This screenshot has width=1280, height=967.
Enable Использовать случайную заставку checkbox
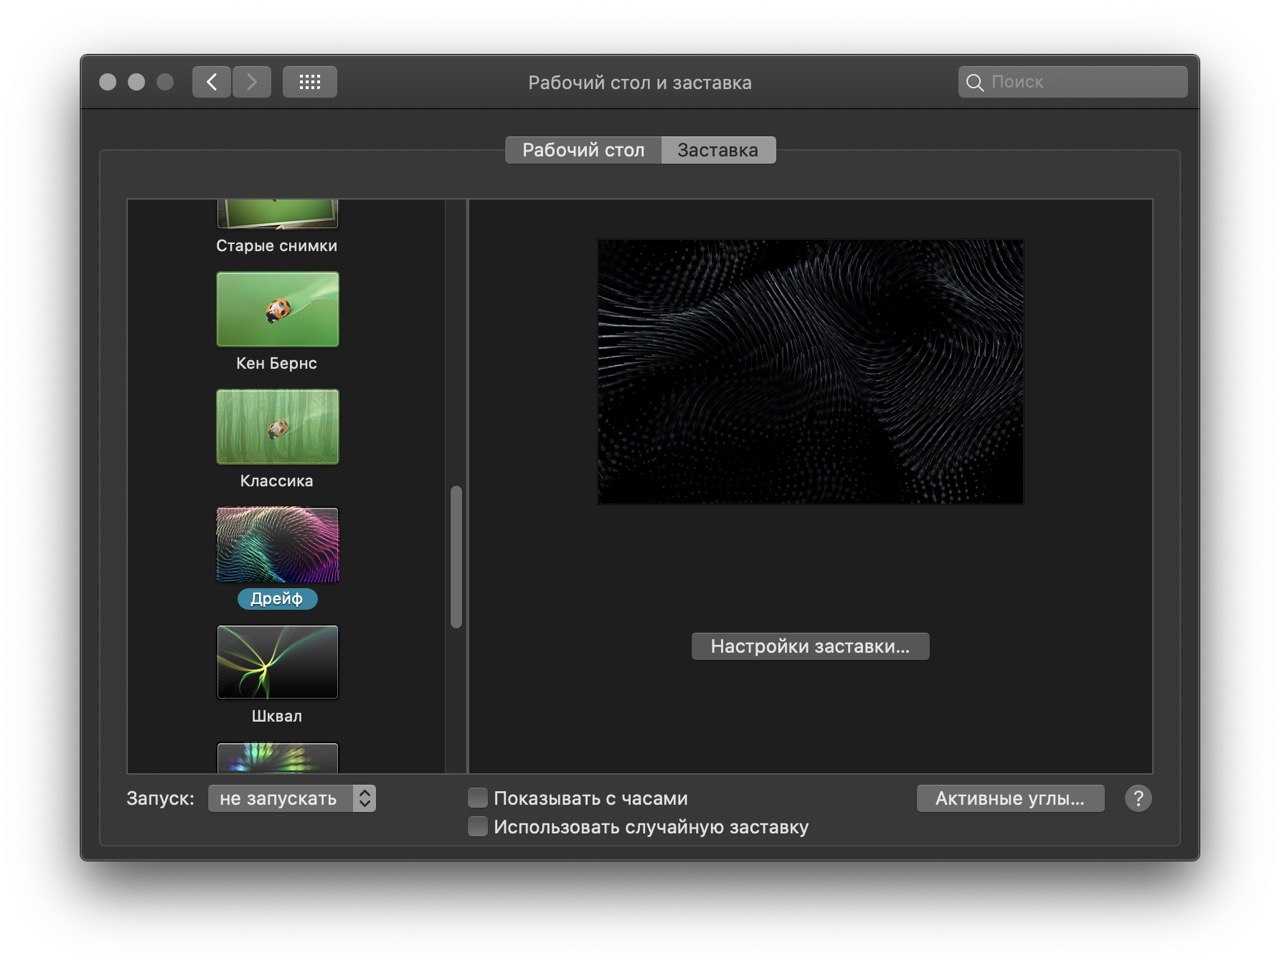478,827
